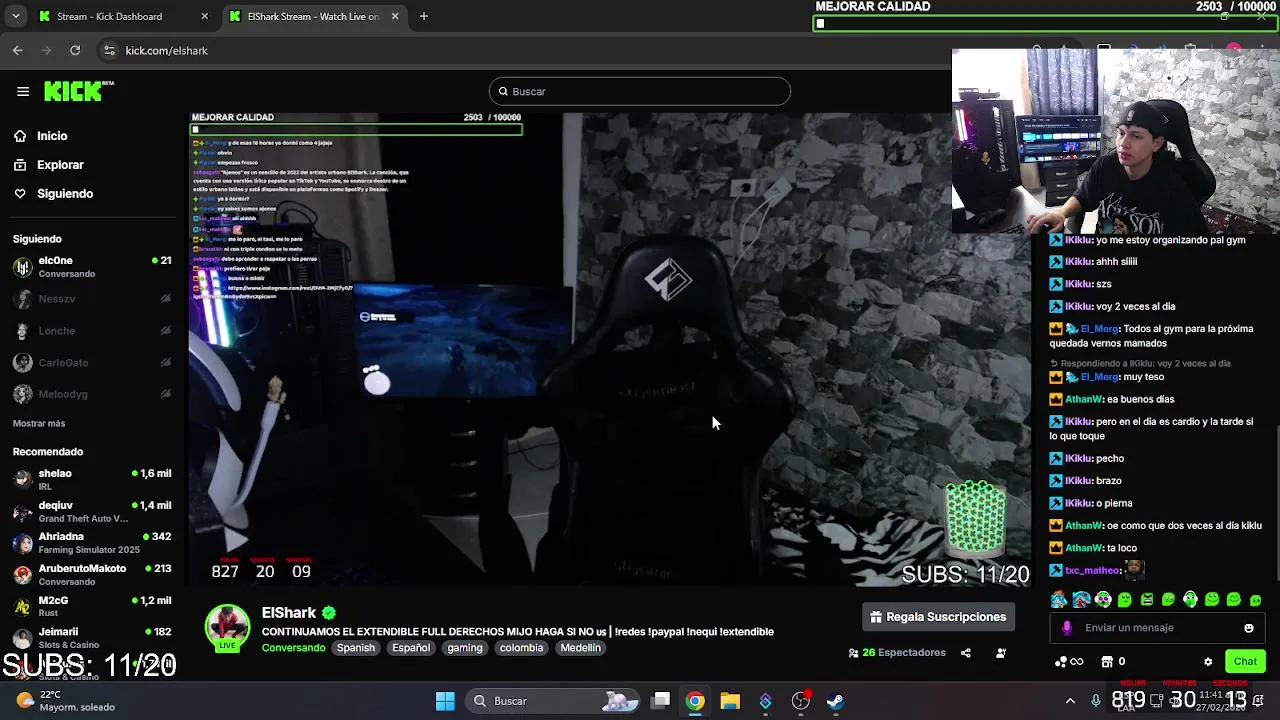Show hidden system tray icons
Viewport: 1280px width, 720px height.
pyautogui.click(x=1070, y=701)
